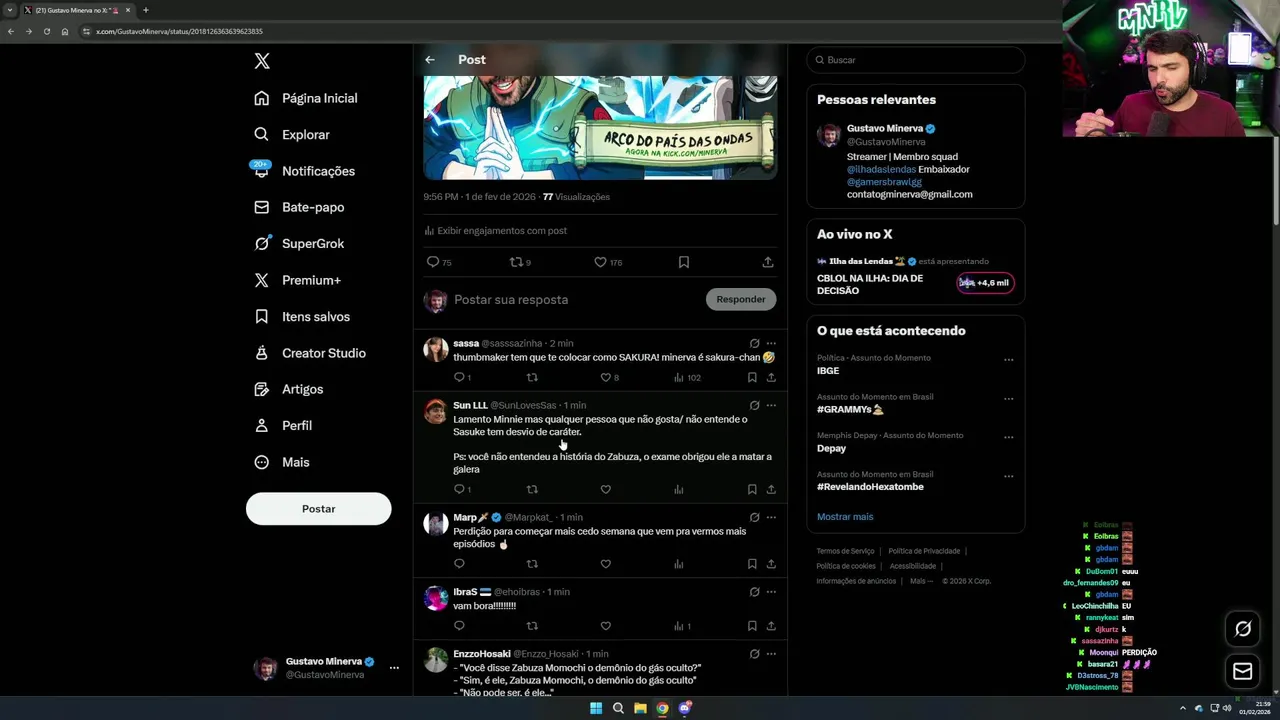Share Sun LLL's reply

(771, 489)
